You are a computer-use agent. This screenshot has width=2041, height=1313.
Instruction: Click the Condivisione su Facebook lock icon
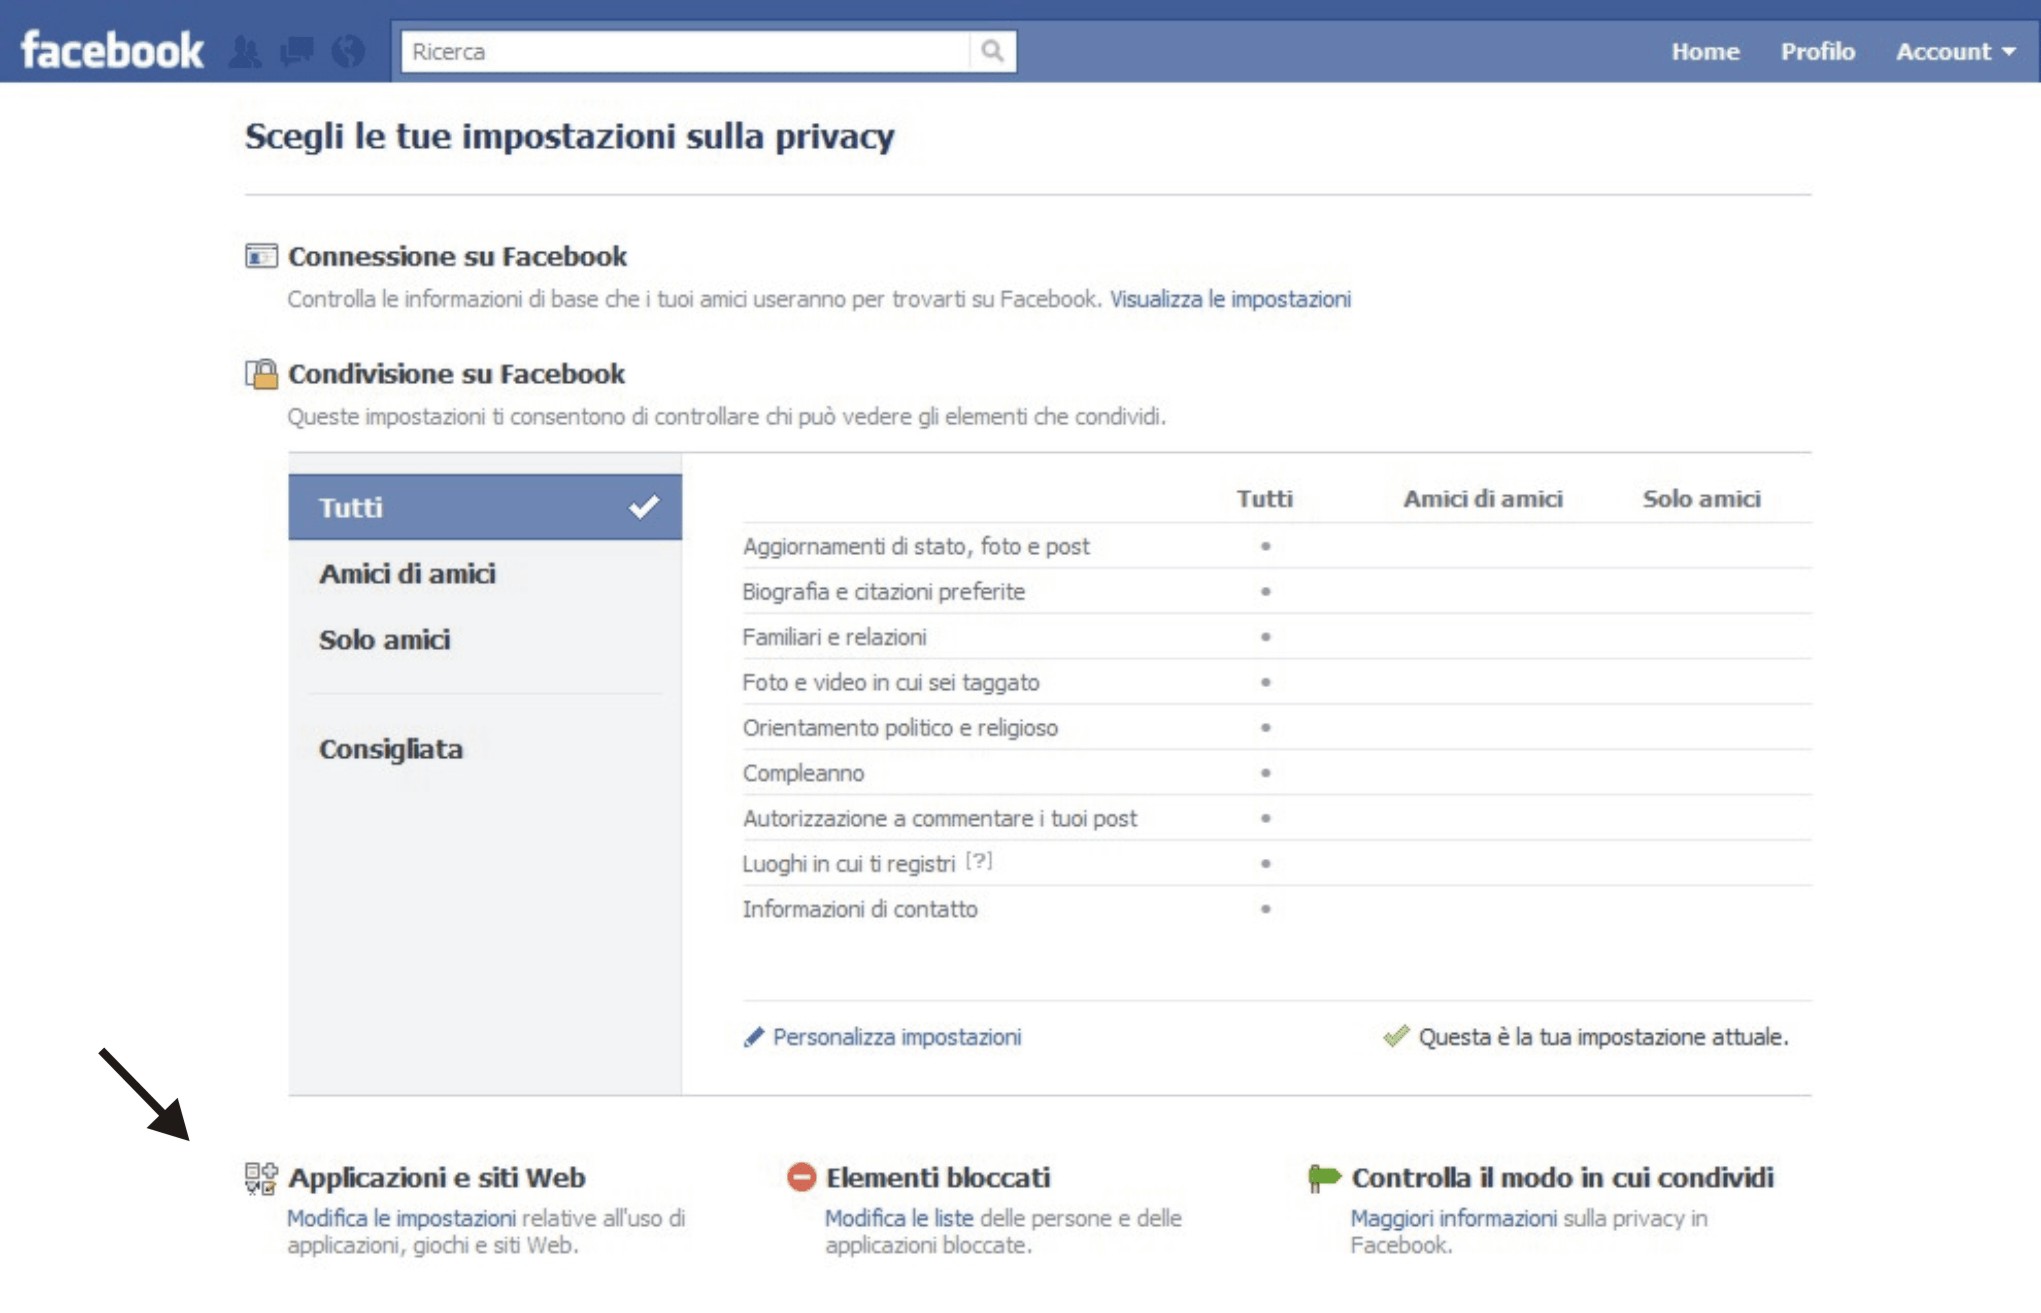pos(261,374)
